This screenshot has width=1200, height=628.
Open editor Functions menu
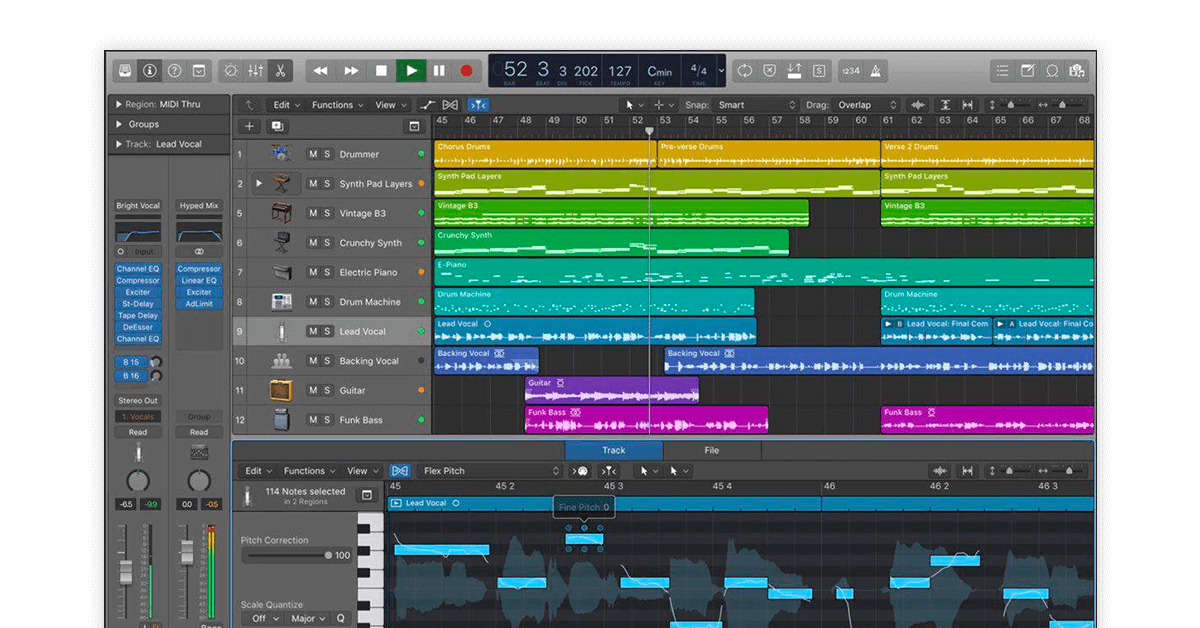[x=309, y=471]
